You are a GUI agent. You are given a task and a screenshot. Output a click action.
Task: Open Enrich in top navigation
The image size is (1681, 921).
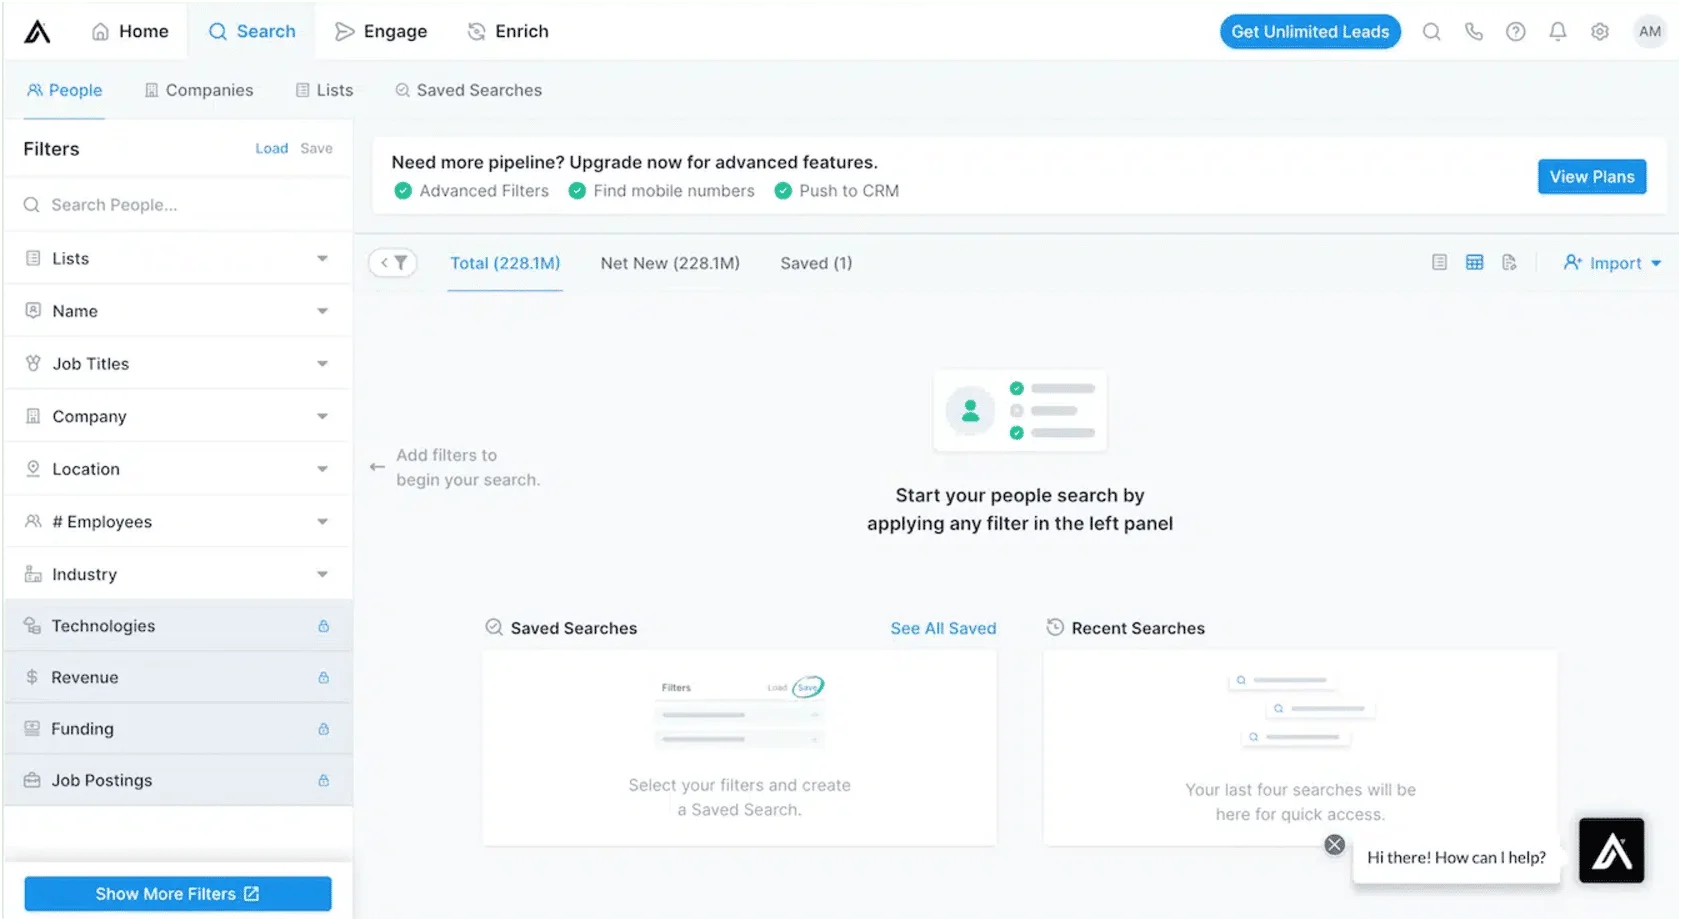pos(508,32)
